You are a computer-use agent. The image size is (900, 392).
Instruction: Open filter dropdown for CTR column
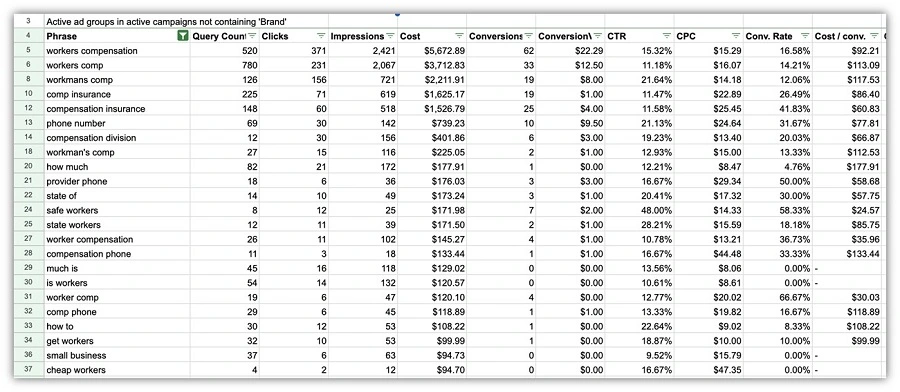pyautogui.click(x=666, y=36)
